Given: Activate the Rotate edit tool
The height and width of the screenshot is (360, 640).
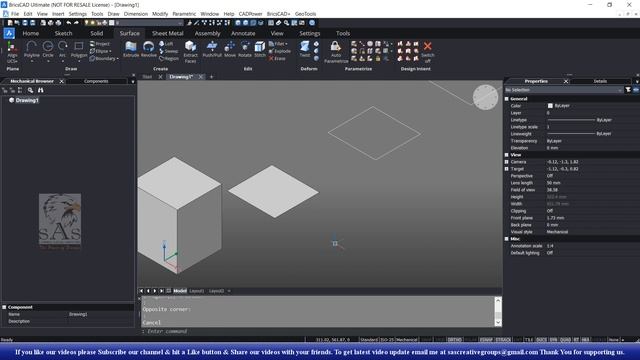Looking at the screenshot, I should [245, 49].
